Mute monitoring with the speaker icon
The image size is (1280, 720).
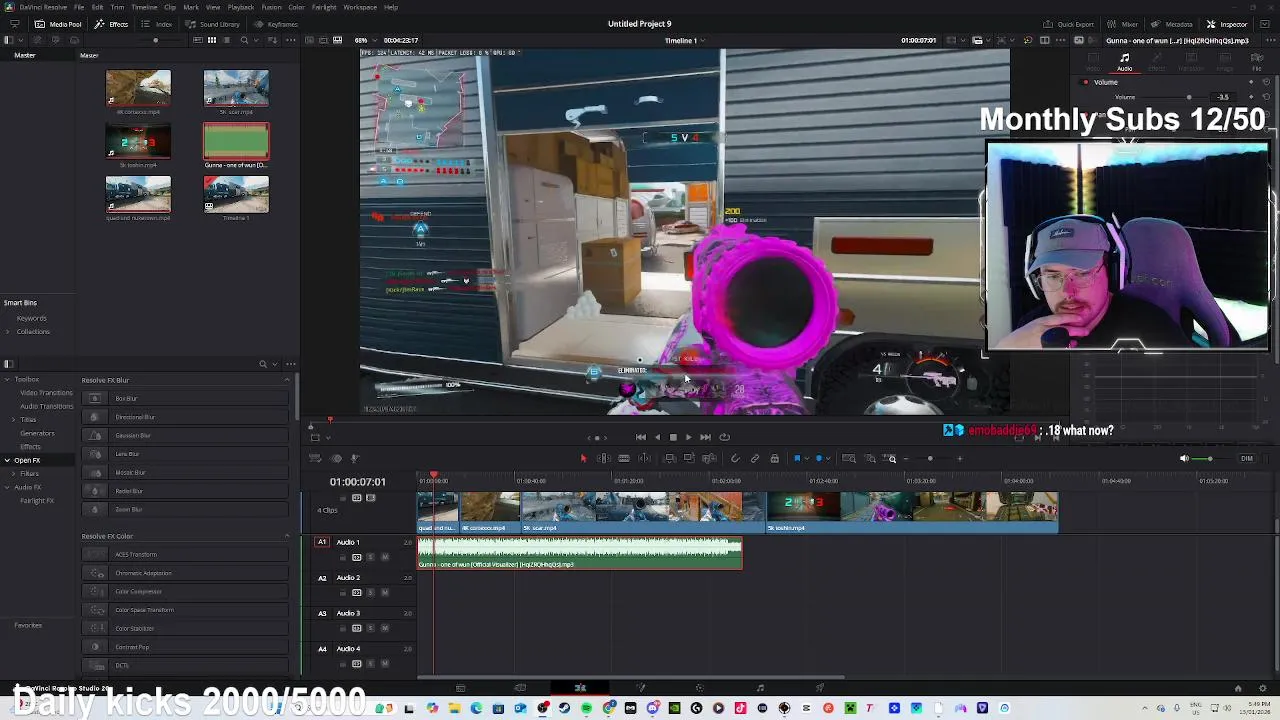[1184, 459]
